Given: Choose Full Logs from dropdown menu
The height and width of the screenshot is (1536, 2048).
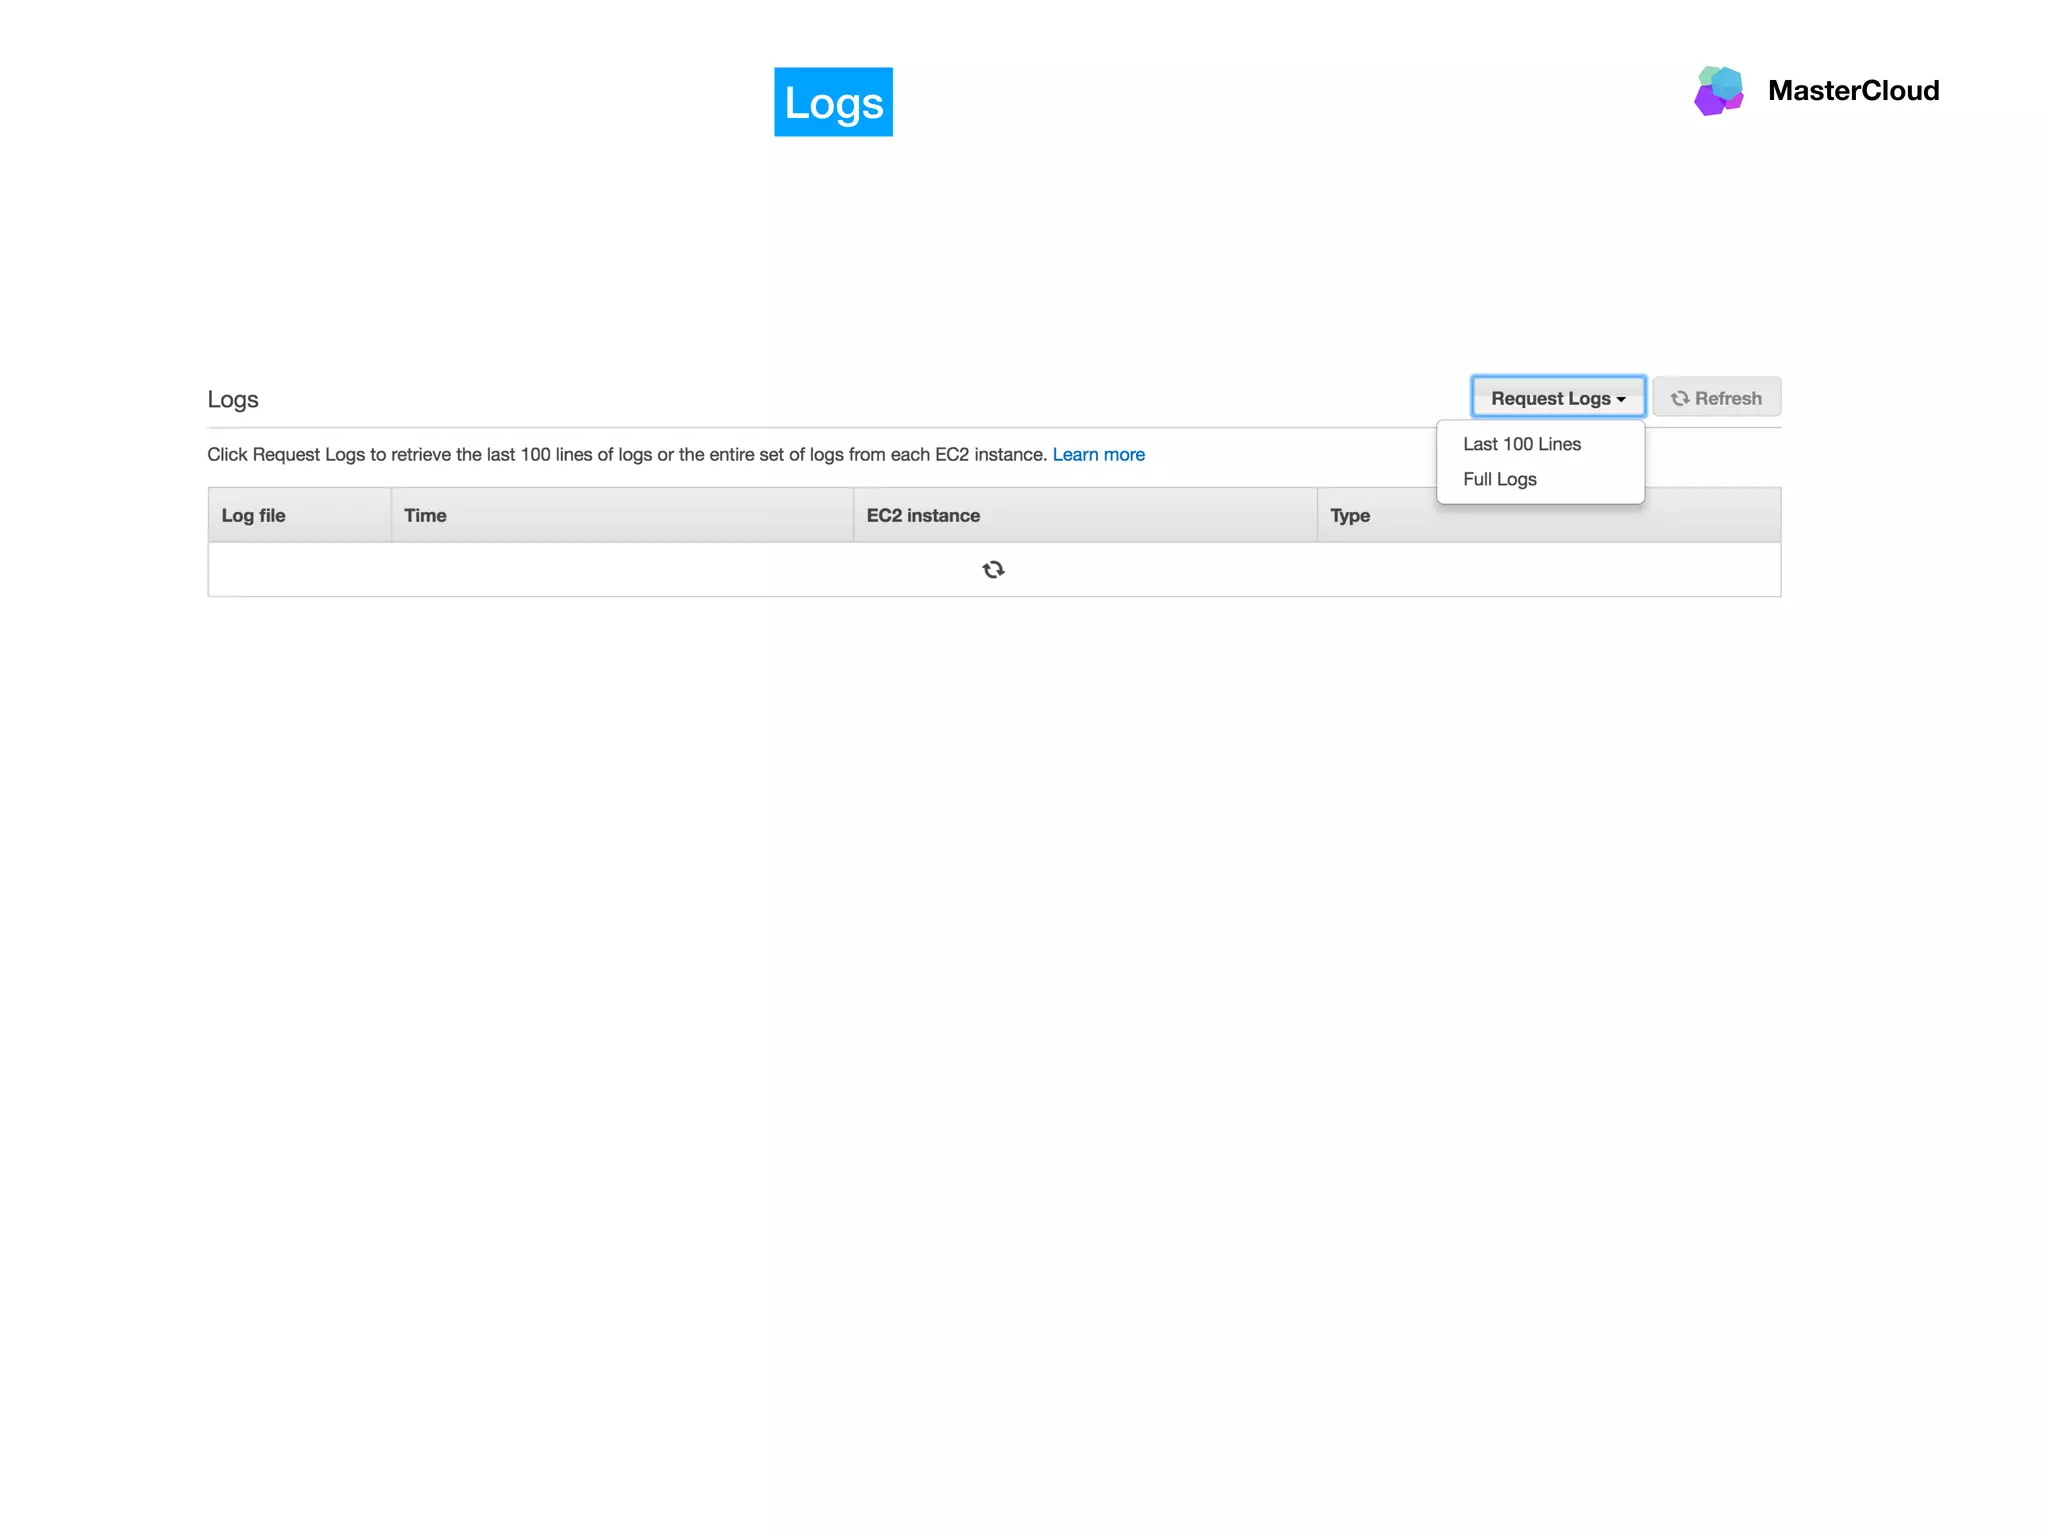Looking at the screenshot, I should click(x=1499, y=479).
